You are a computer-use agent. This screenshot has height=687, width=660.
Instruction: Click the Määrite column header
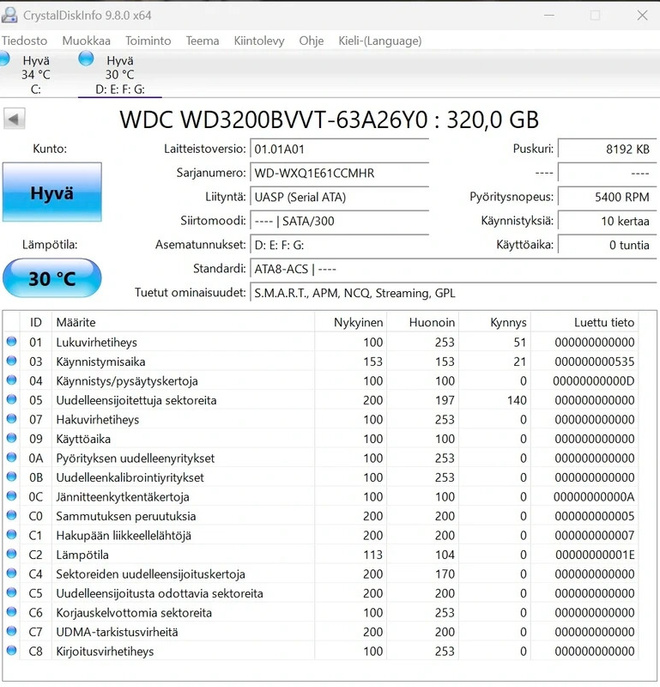click(x=183, y=322)
